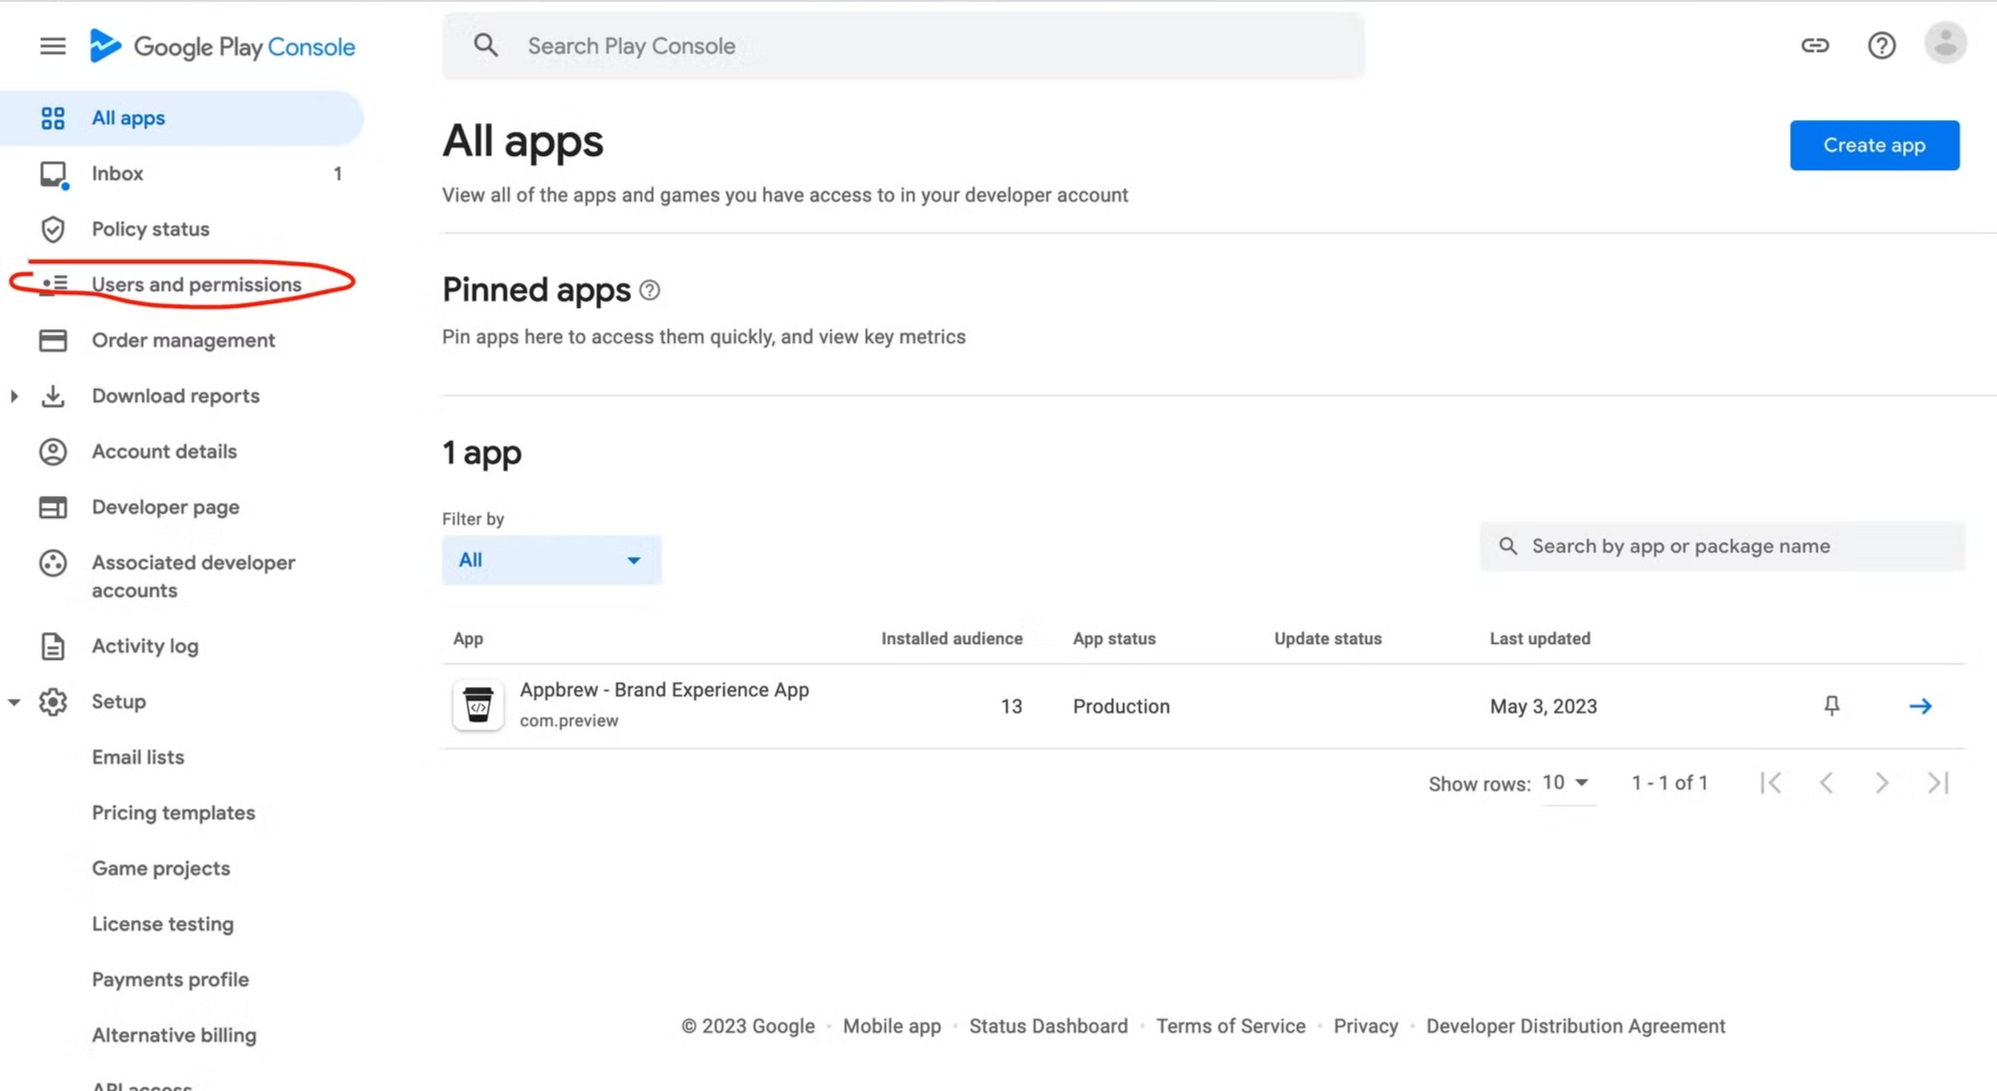Click the search magnifier icon in top bar
Viewport: 1997px width, 1091px height.
pos(486,45)
